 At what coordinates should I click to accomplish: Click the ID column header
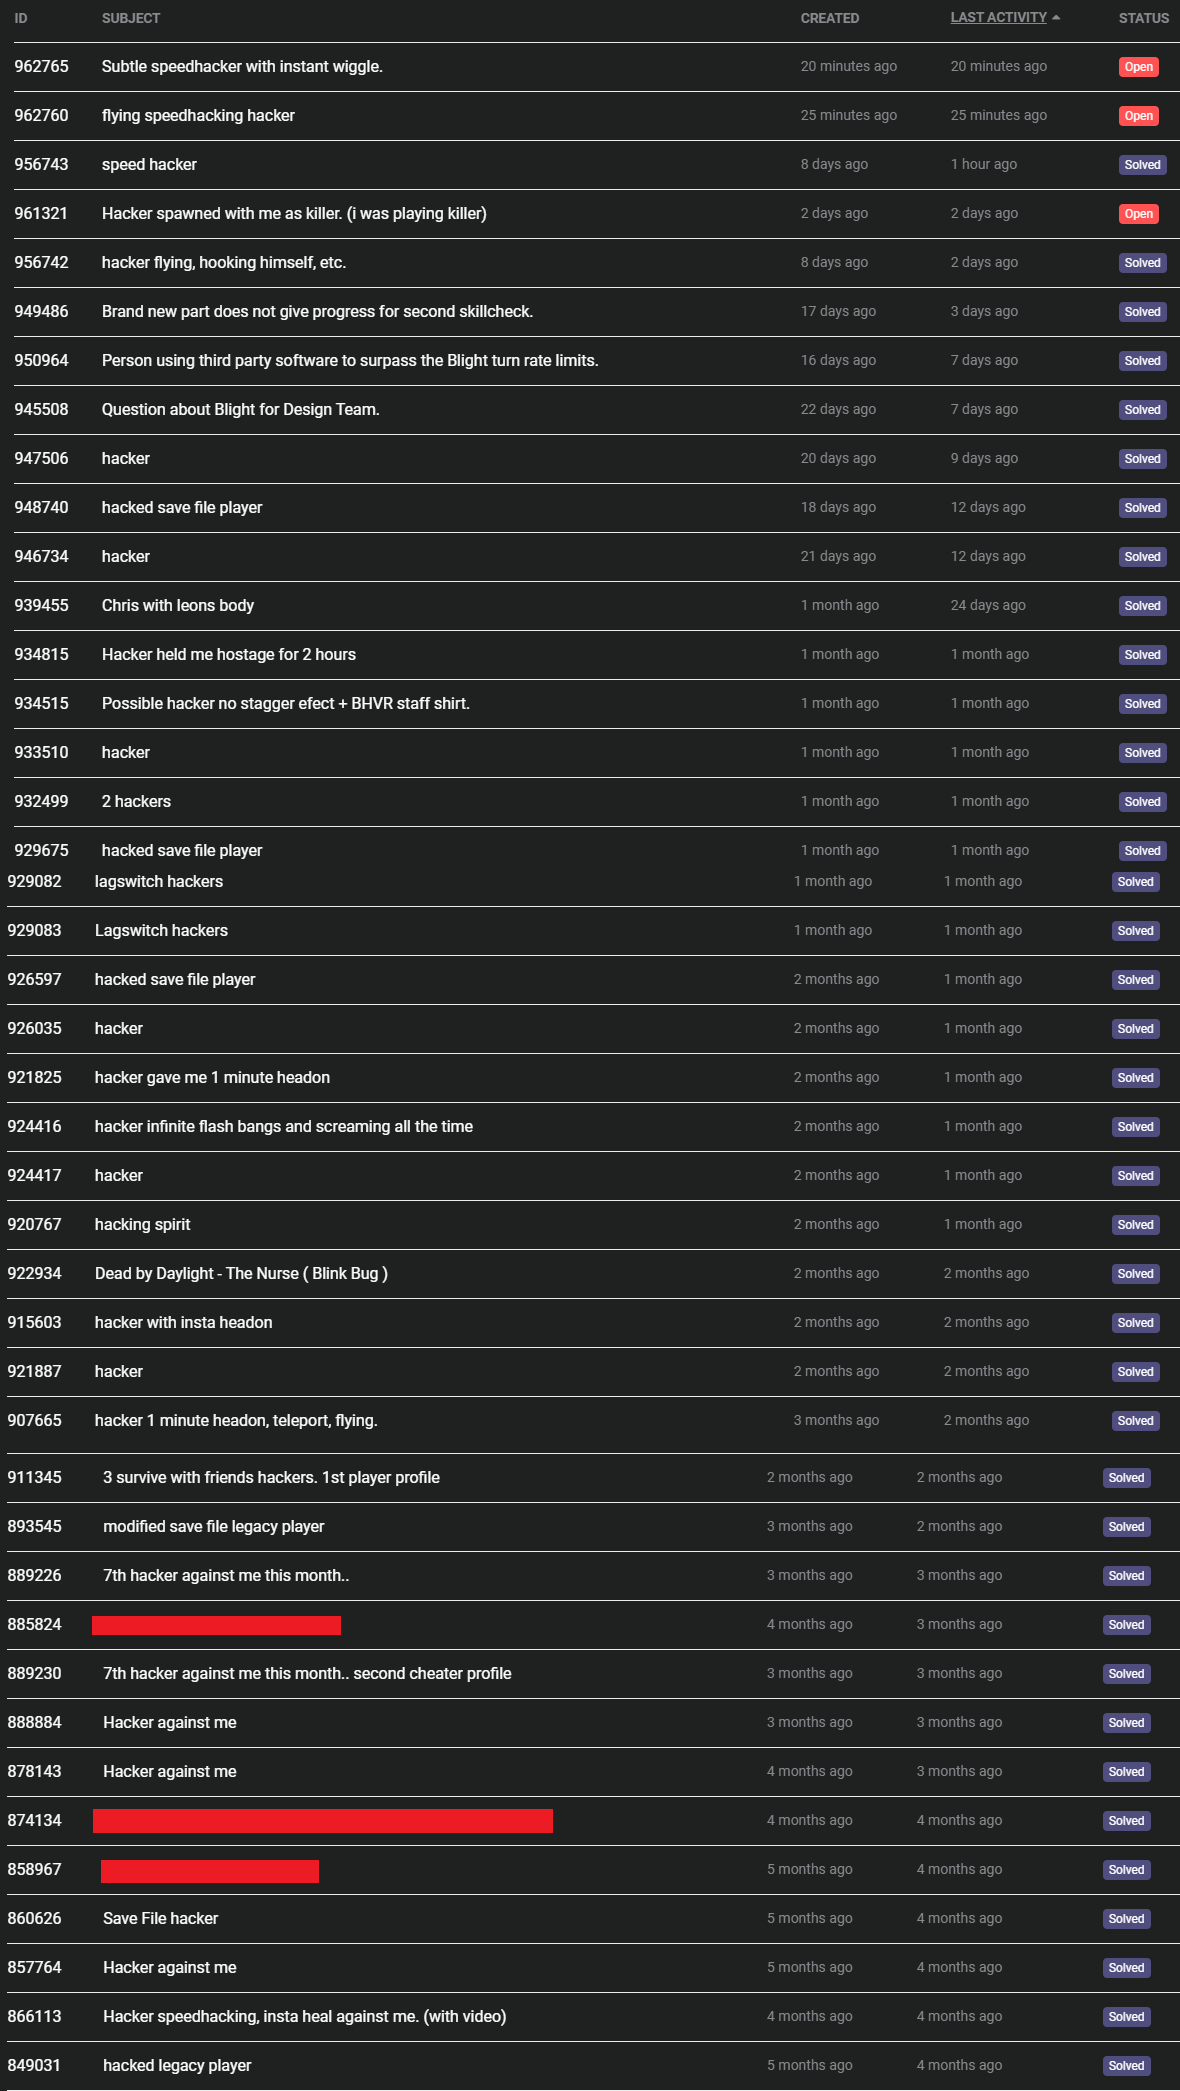coord(21,18)
